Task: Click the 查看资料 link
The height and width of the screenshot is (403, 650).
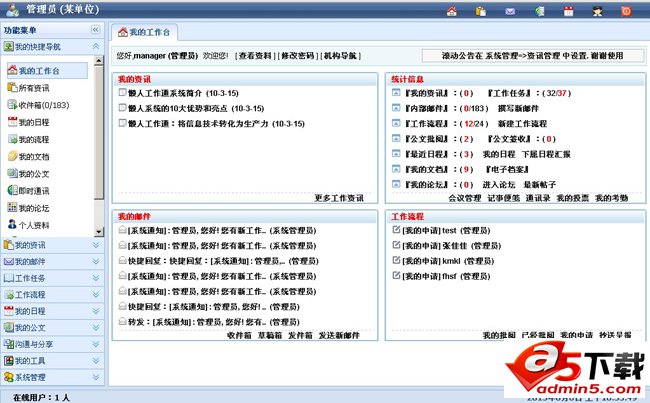Action: pos(255,56)
